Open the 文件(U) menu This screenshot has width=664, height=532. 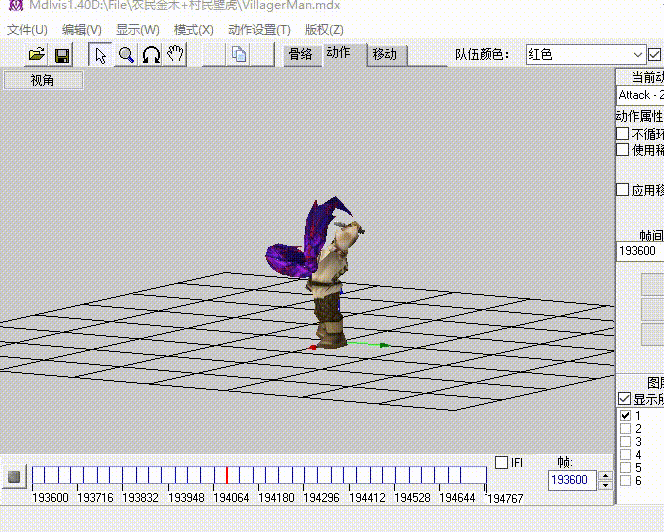pyautogui.click(x=27, y=30)
